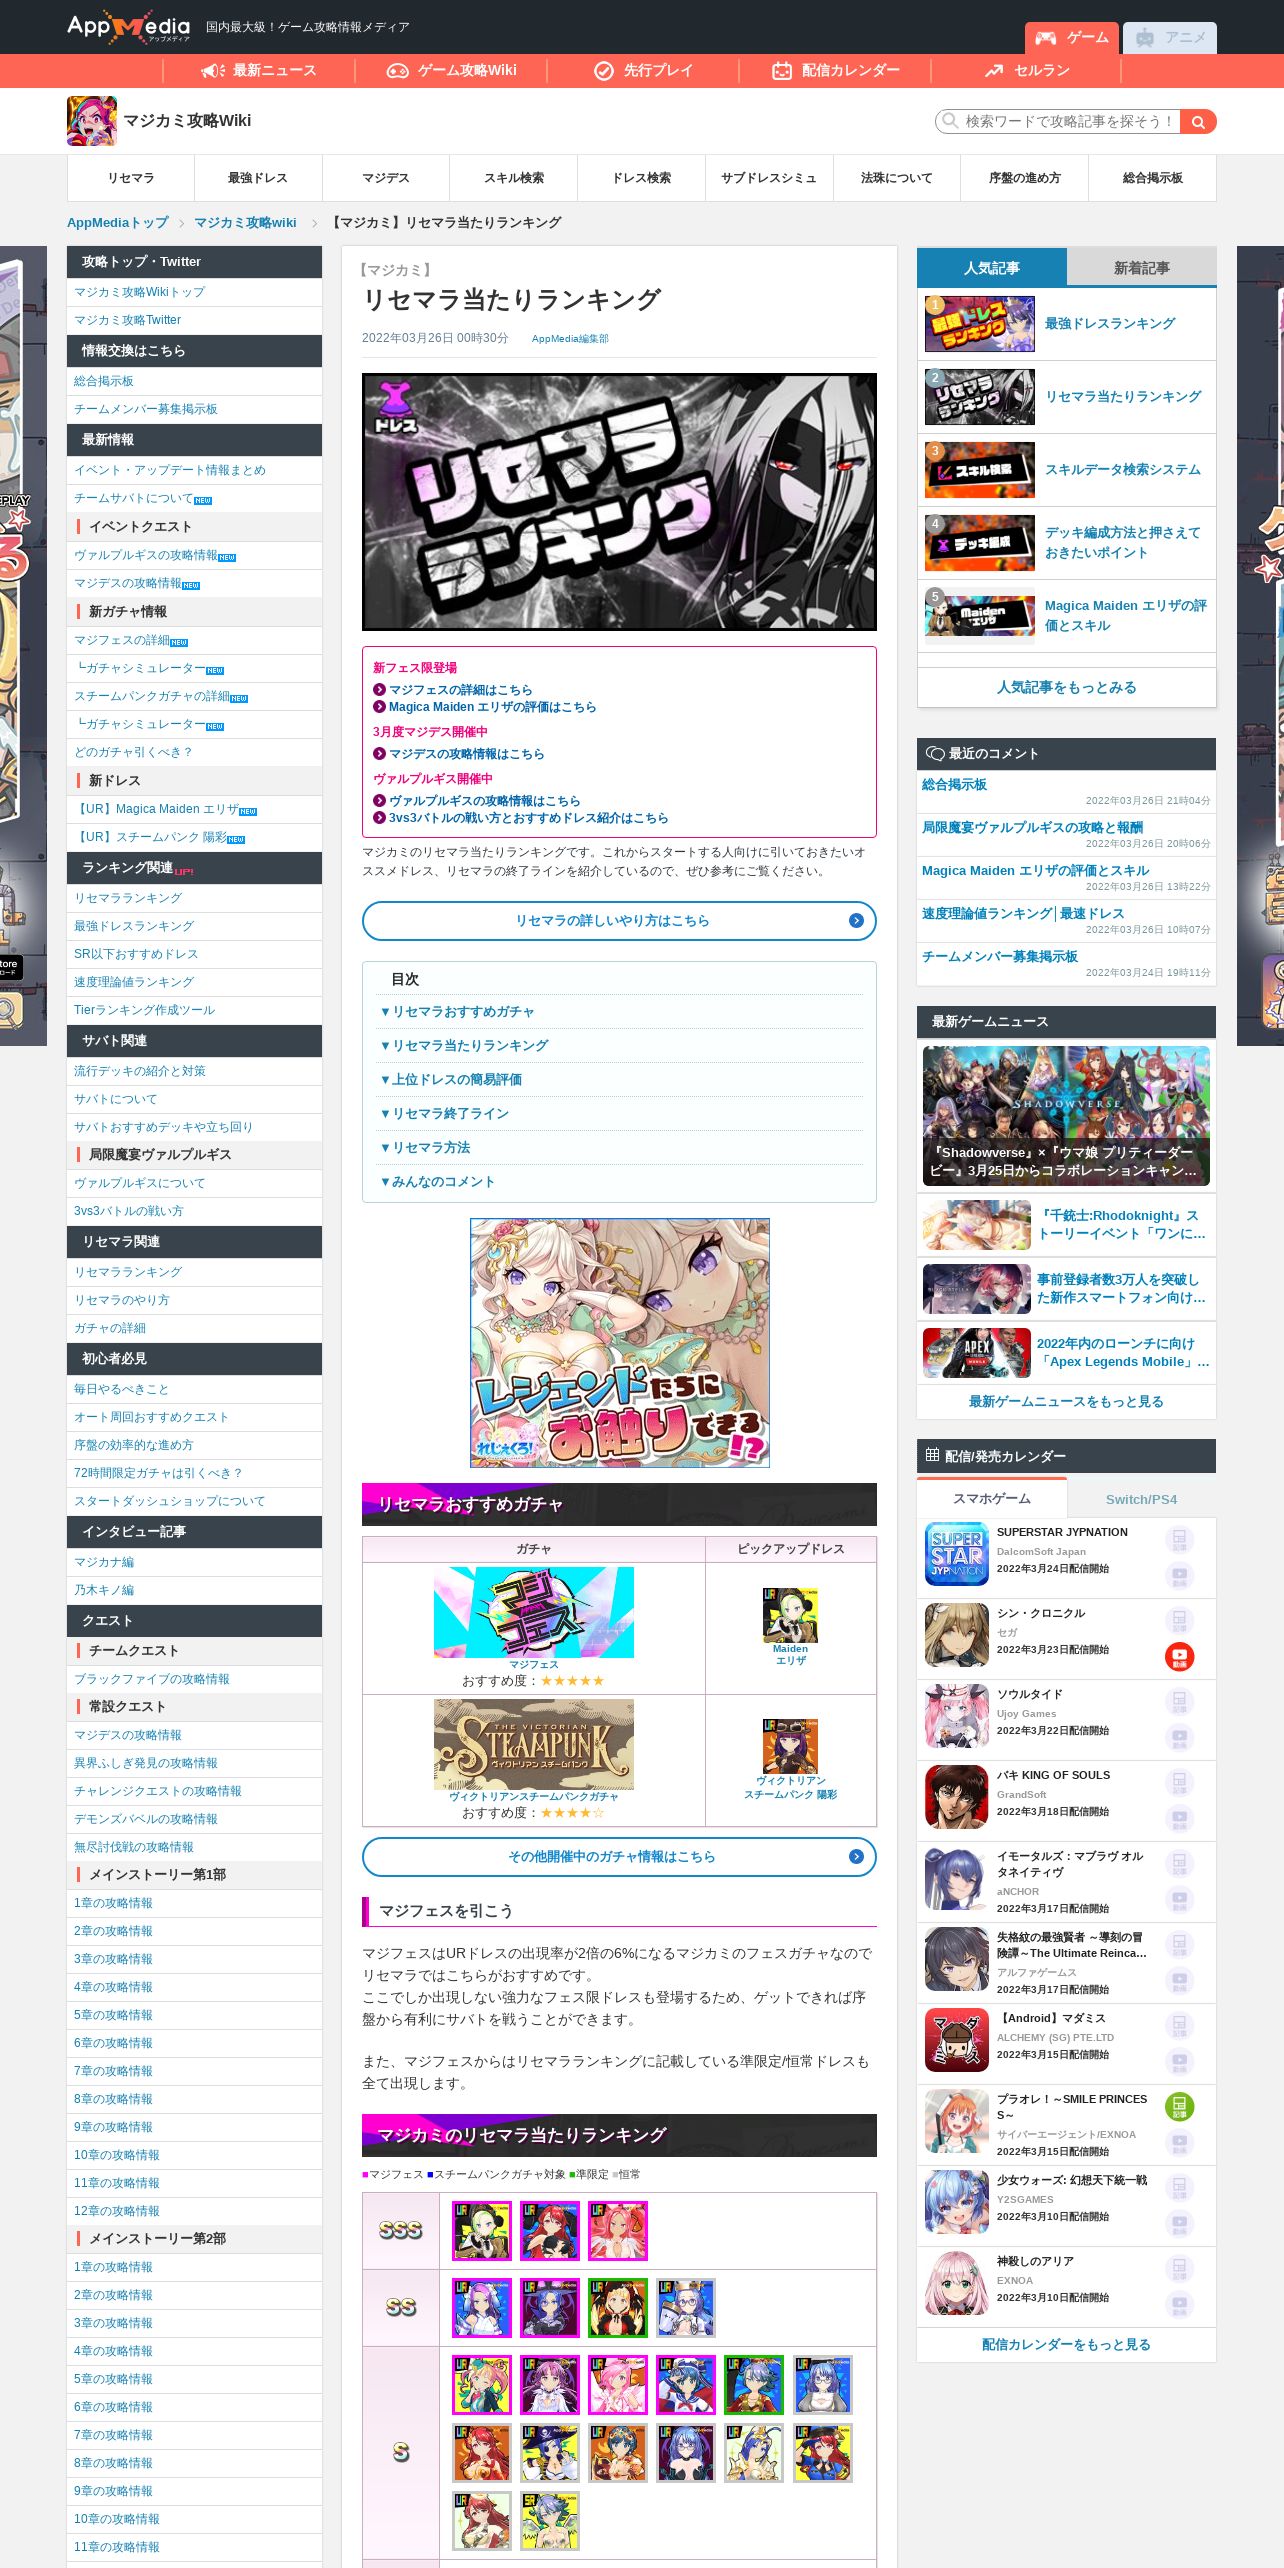
Task: Click AppMedia編集部 author link
Action: tap(570, 339)
